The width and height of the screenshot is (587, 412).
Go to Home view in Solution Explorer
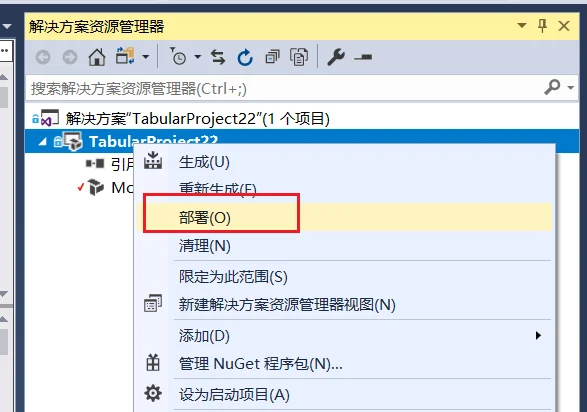[x=97, y=57]
